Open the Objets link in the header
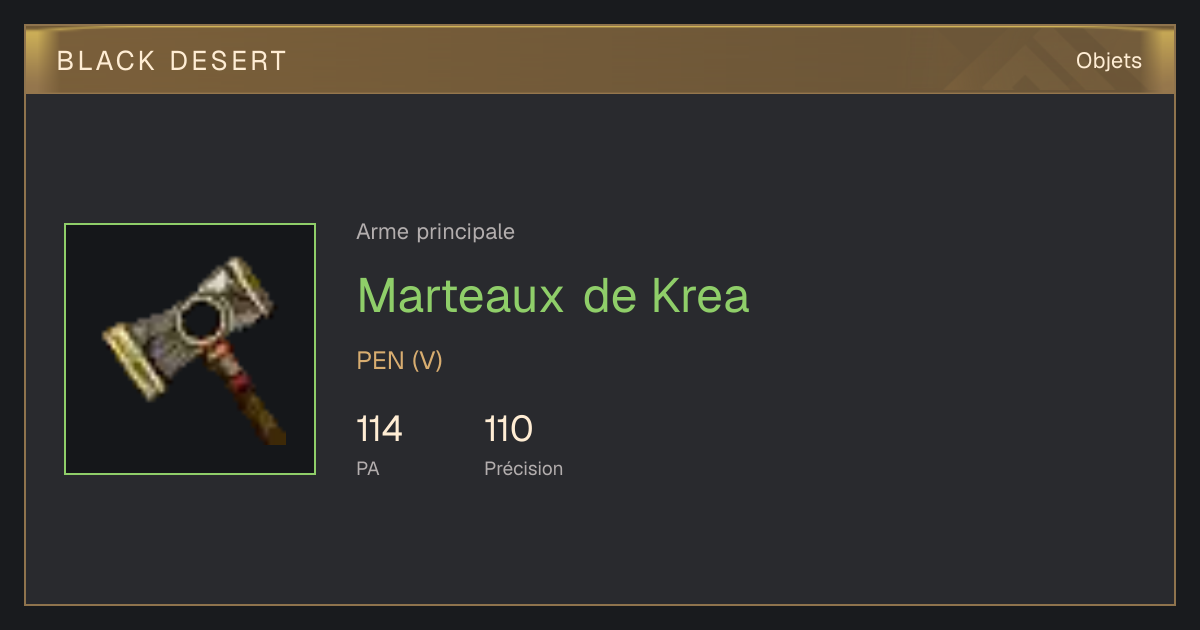1200x630 pixels. (x=1108, y=61)
